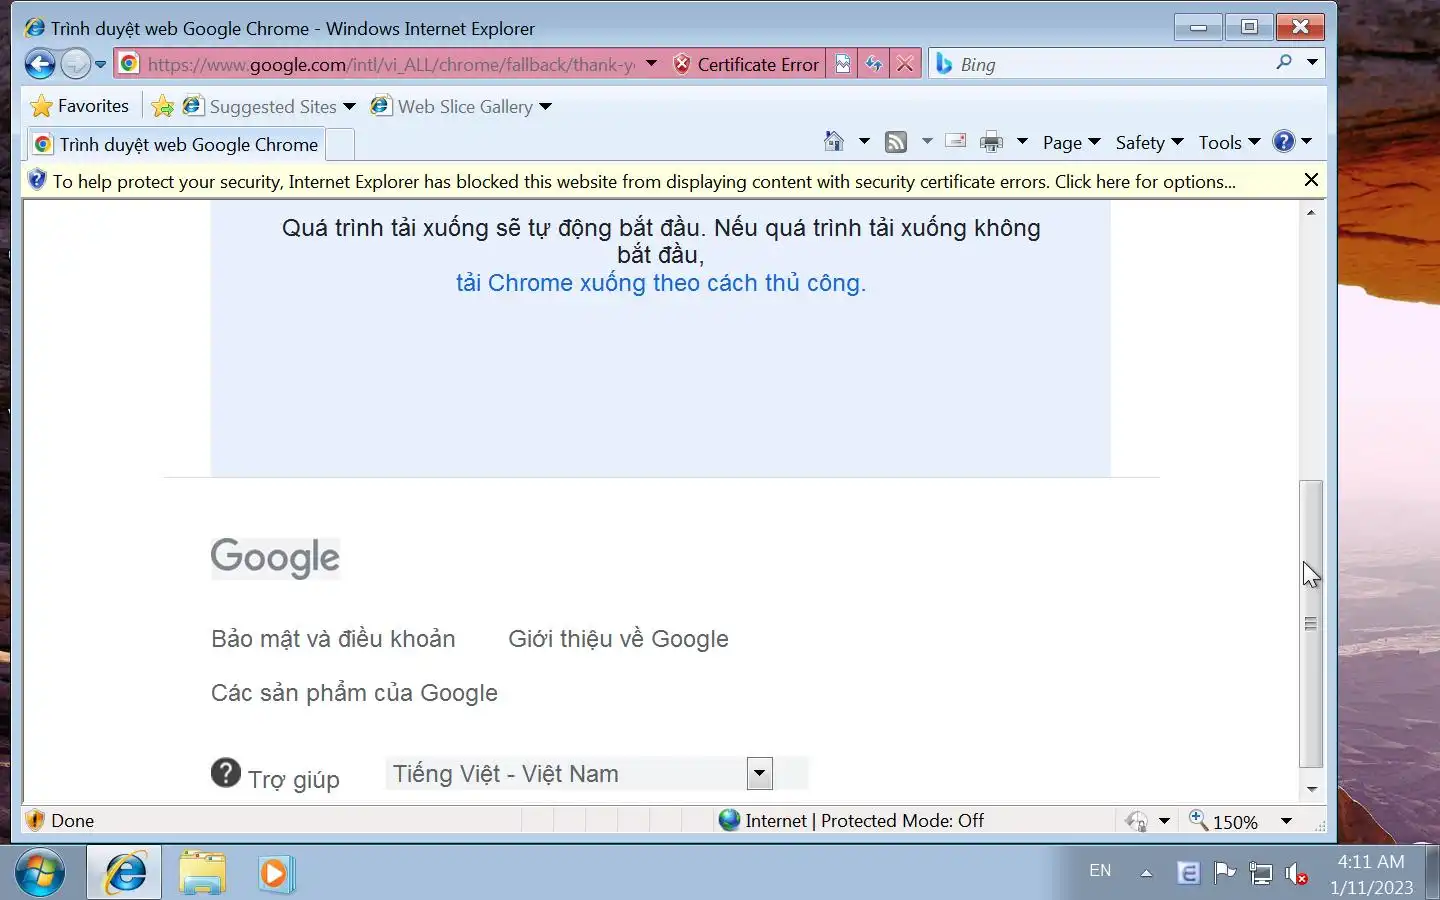Go back with the Back arrow button
Screen dimensions: 1440x900
40,64
